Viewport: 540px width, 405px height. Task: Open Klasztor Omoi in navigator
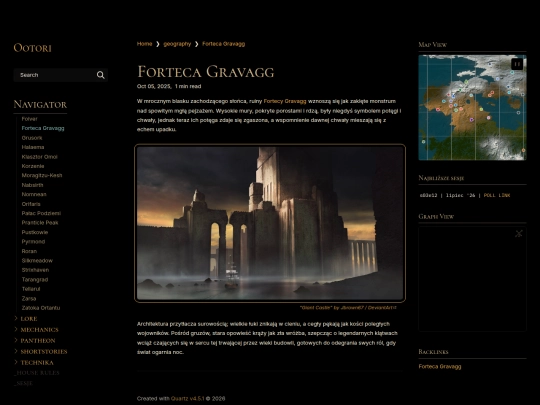tap(39, 157)
